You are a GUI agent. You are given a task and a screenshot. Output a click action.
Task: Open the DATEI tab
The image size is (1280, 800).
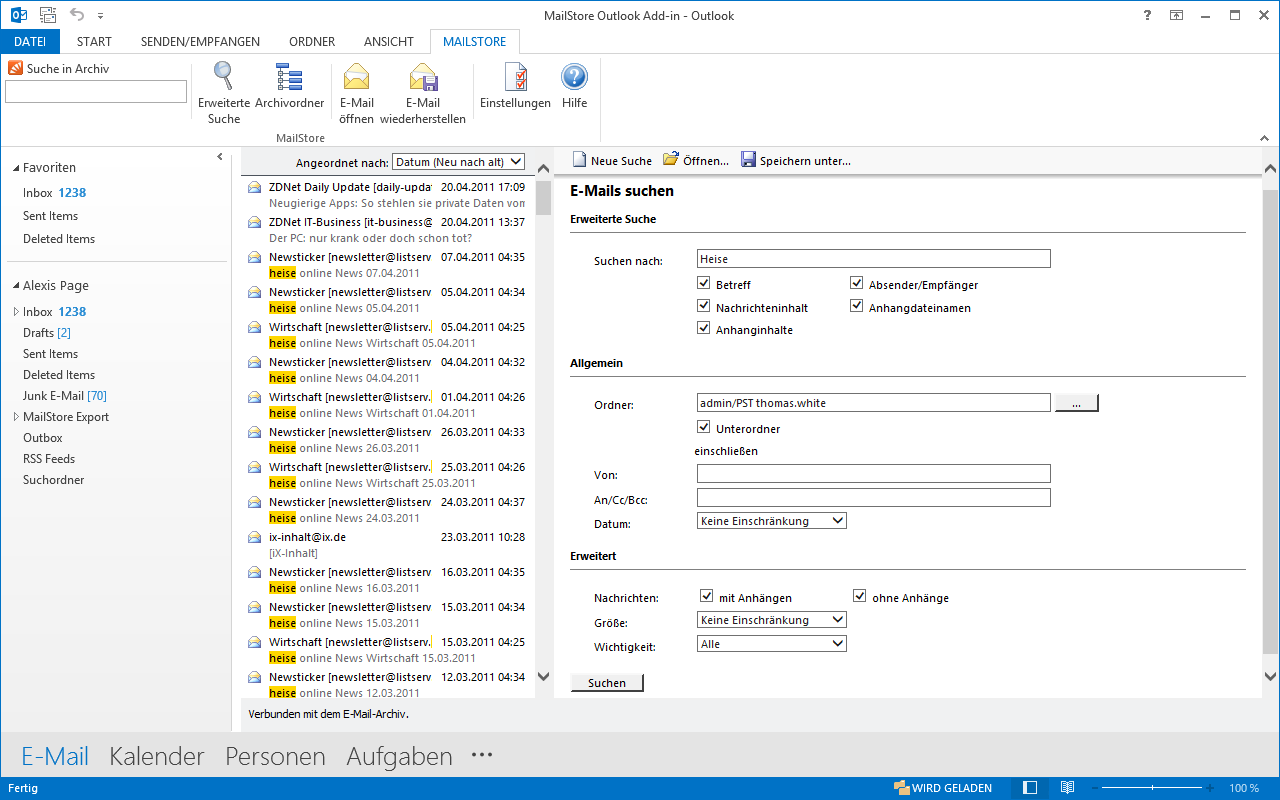pyautogui.click(x=30, y=42)
